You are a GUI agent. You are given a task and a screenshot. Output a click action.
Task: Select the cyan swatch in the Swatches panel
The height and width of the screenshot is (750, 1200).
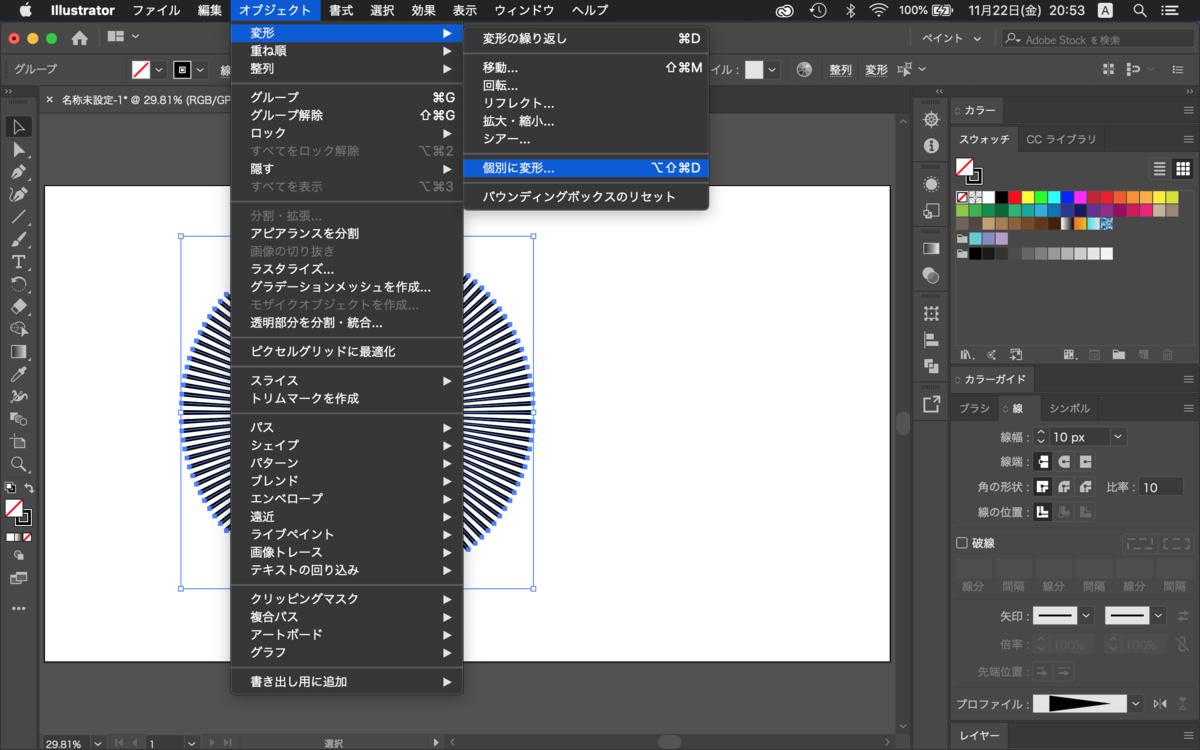click(x=1054, y=196)
